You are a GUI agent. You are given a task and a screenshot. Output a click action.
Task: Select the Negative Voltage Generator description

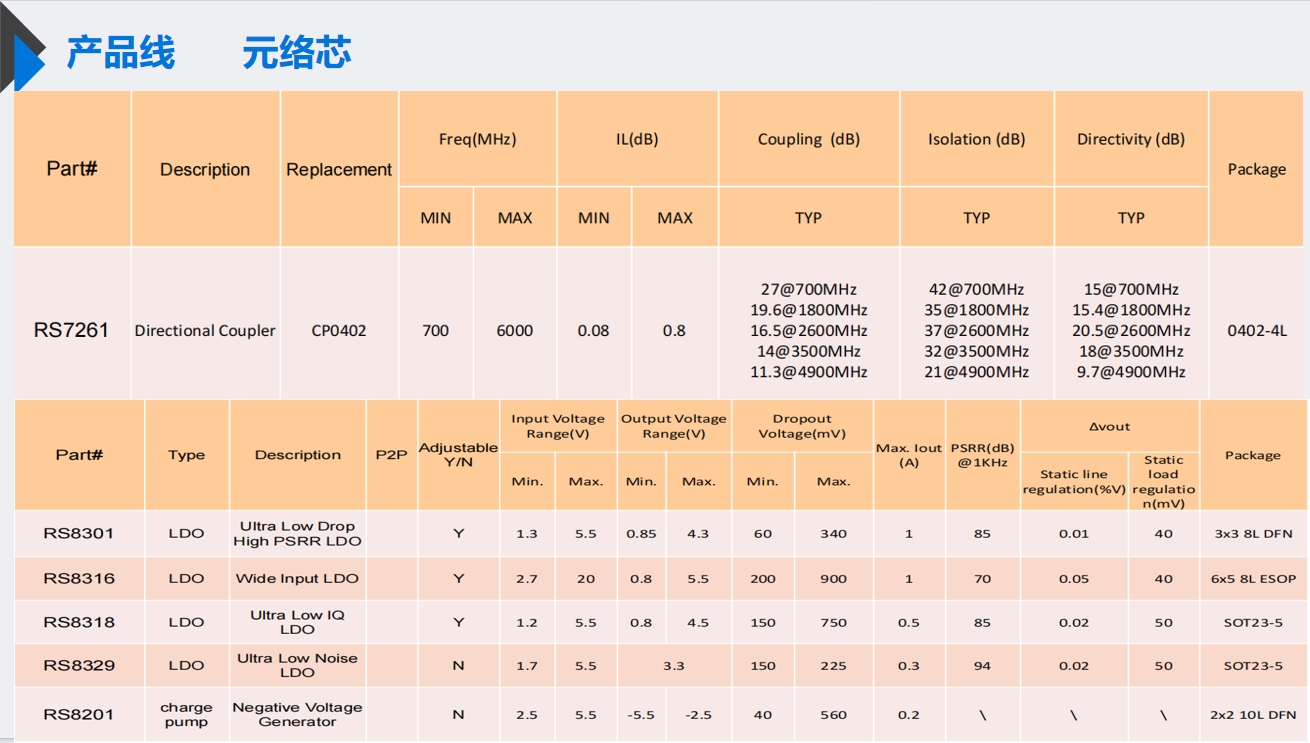[297, 715]
